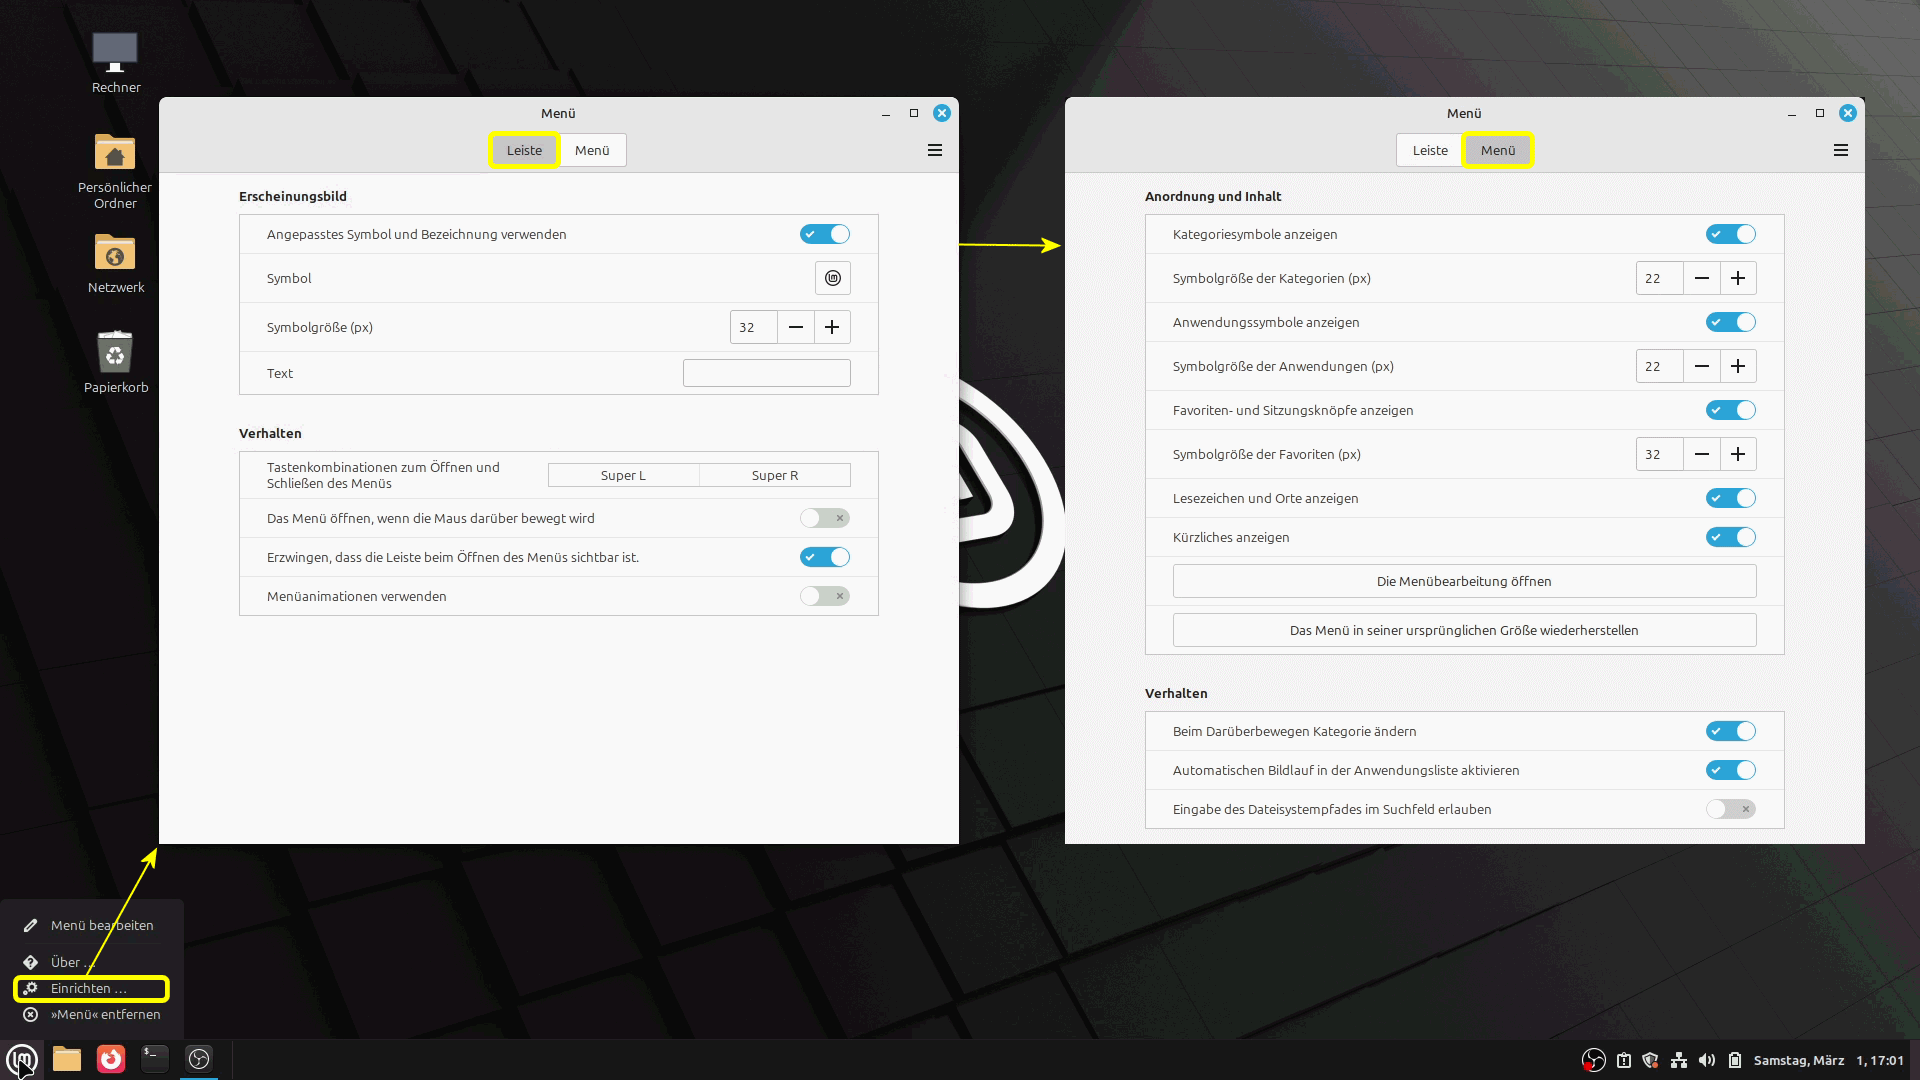This screenshot has height=1080, width=1920.
Task: Click the Symbol icon chooser button
Action: (832, 278)
